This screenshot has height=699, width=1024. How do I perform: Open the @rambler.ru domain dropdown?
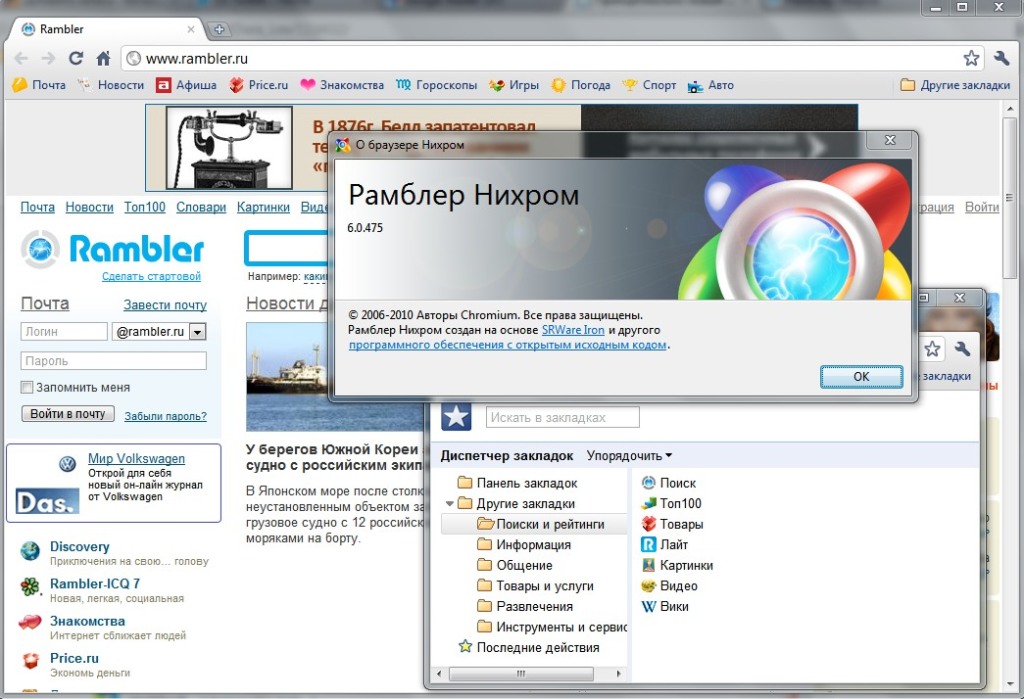[197, 332]
